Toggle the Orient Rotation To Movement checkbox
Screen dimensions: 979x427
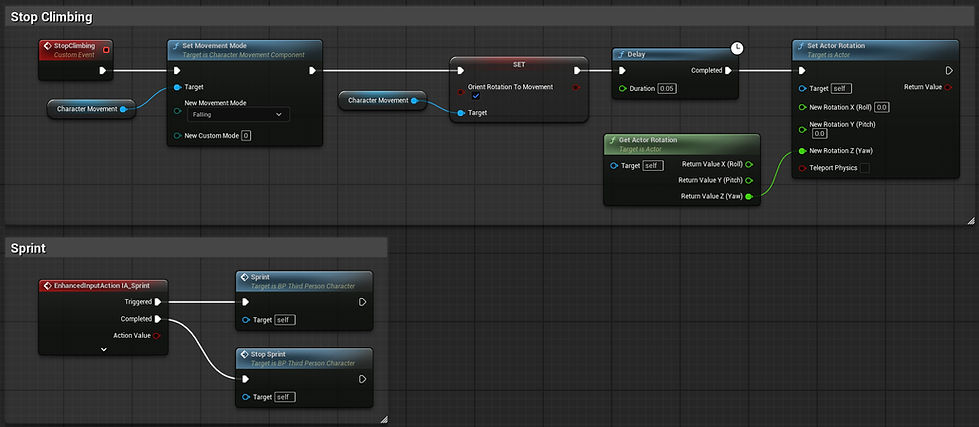pyautogui.click(x=476, y=97)
